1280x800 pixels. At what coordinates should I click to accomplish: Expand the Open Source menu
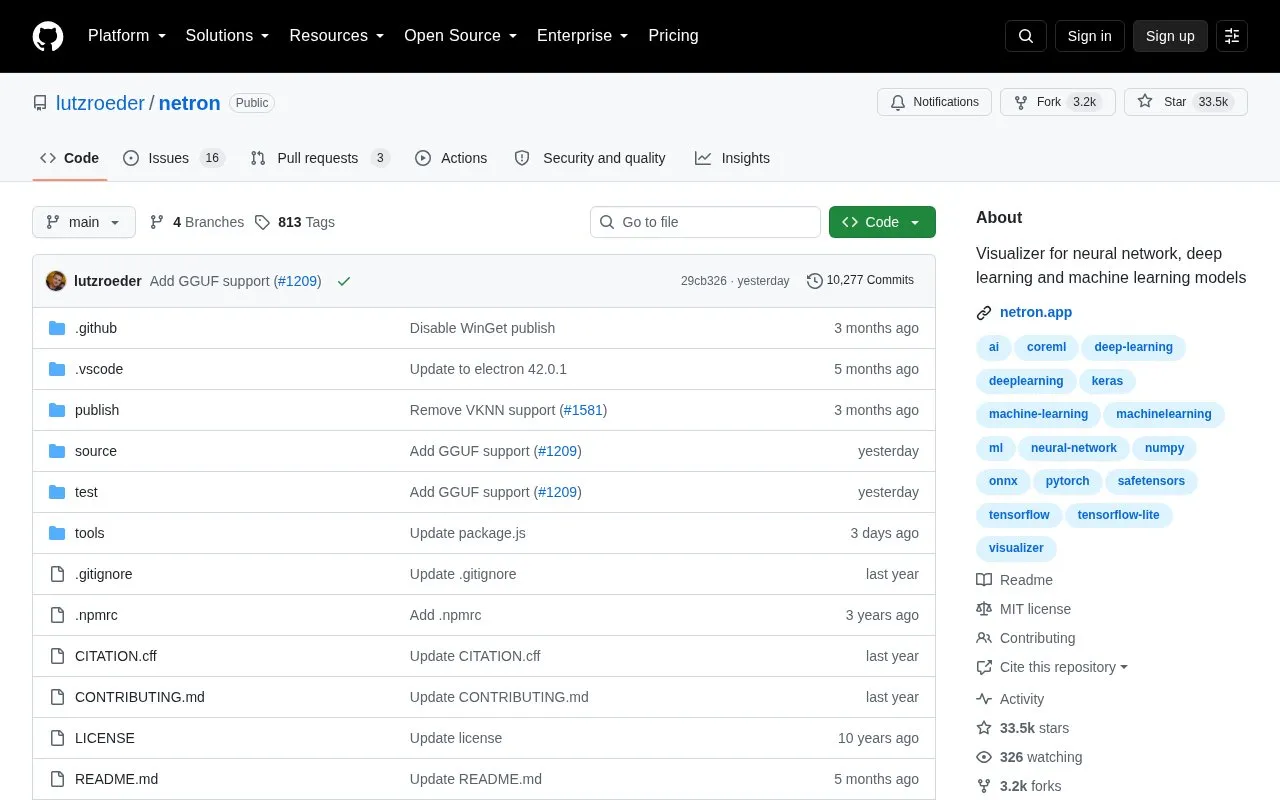(x=460, y=36)
